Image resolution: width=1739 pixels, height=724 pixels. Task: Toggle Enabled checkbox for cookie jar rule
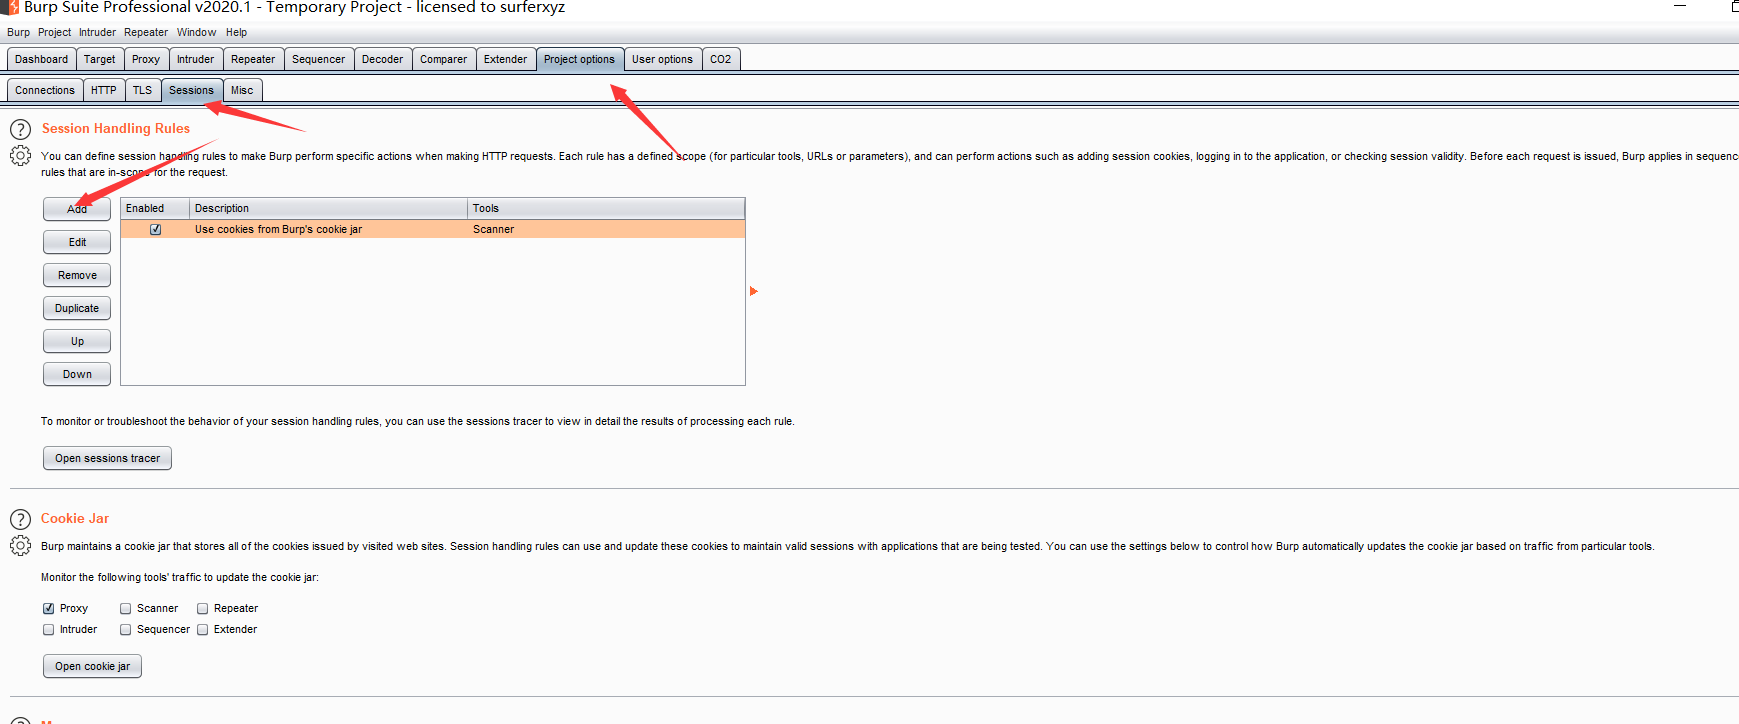156,229
